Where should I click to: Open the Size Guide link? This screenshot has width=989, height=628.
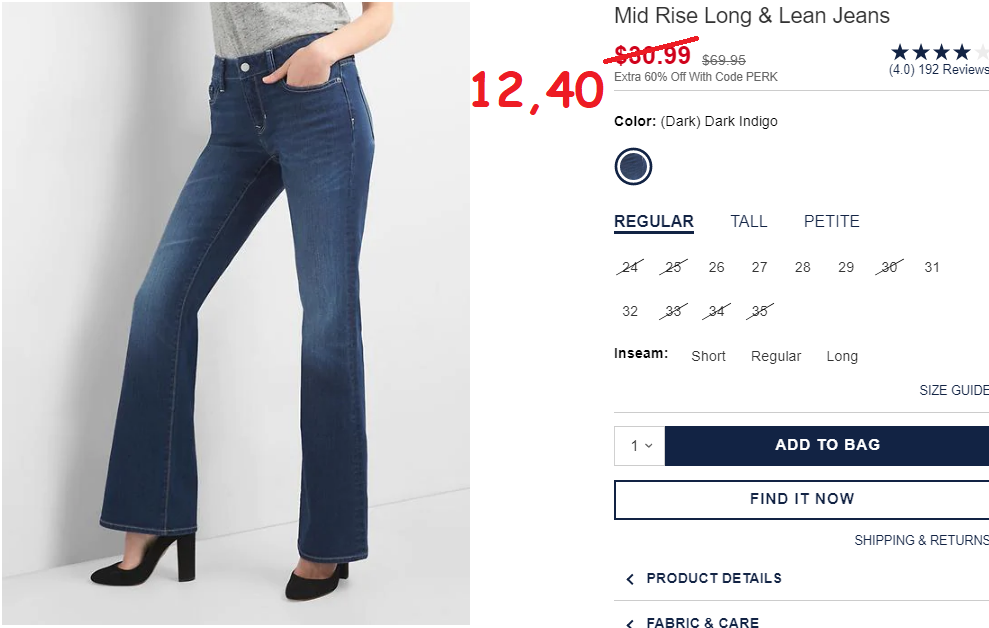pos(954,390)
